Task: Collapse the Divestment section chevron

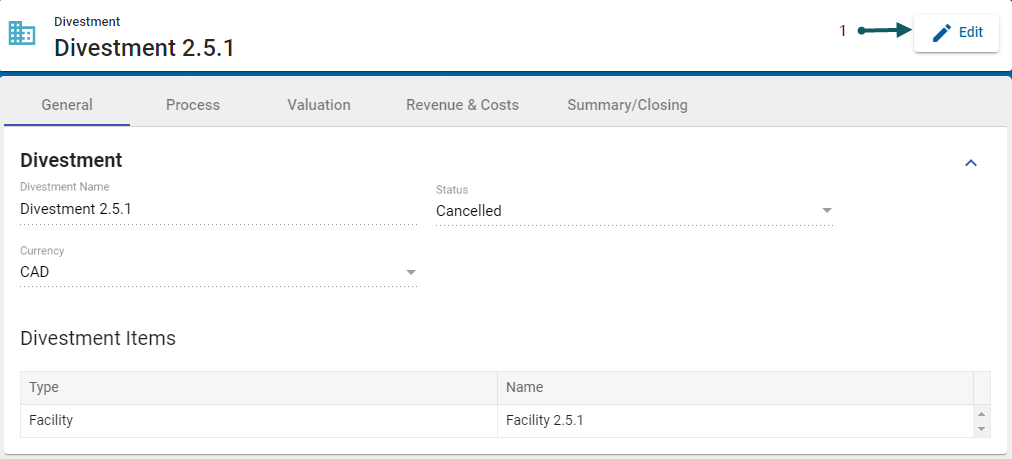Action: (x=970, y=163)
